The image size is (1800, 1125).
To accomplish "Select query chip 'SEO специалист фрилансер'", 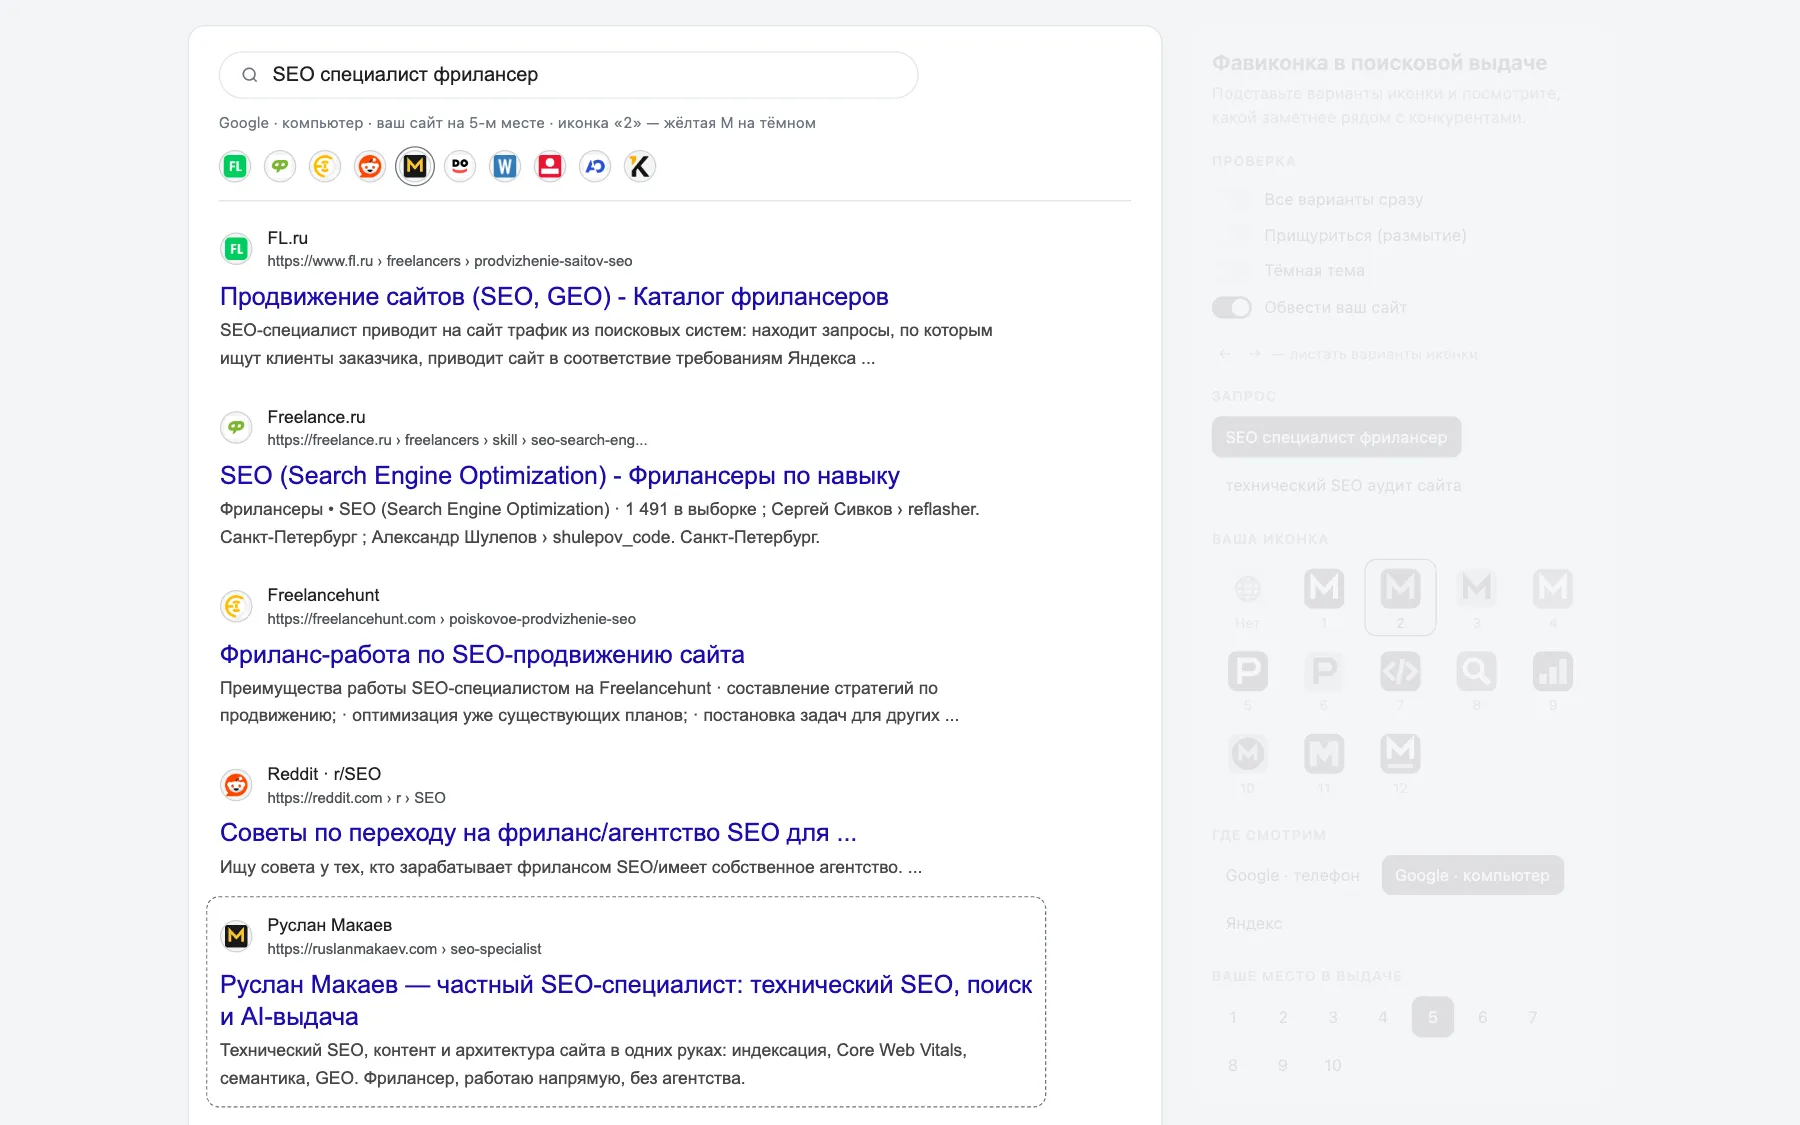I will 1336,437.
